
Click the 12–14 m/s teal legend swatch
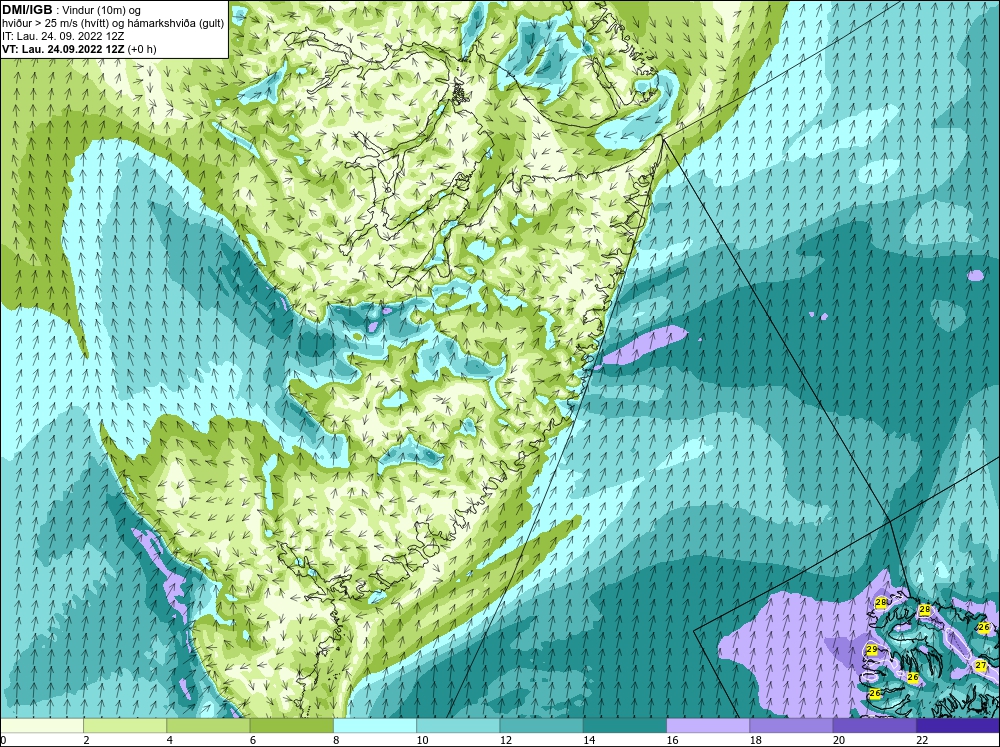point(541,726)
